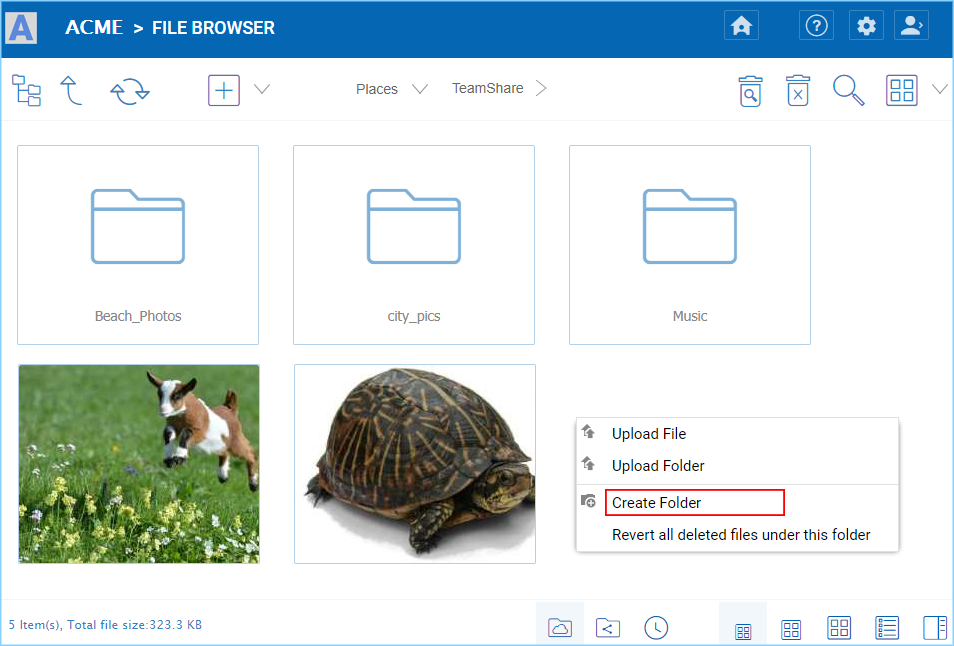Open the folder tree view icon
This screenshot has width=954, height=646.
point(26,91)
